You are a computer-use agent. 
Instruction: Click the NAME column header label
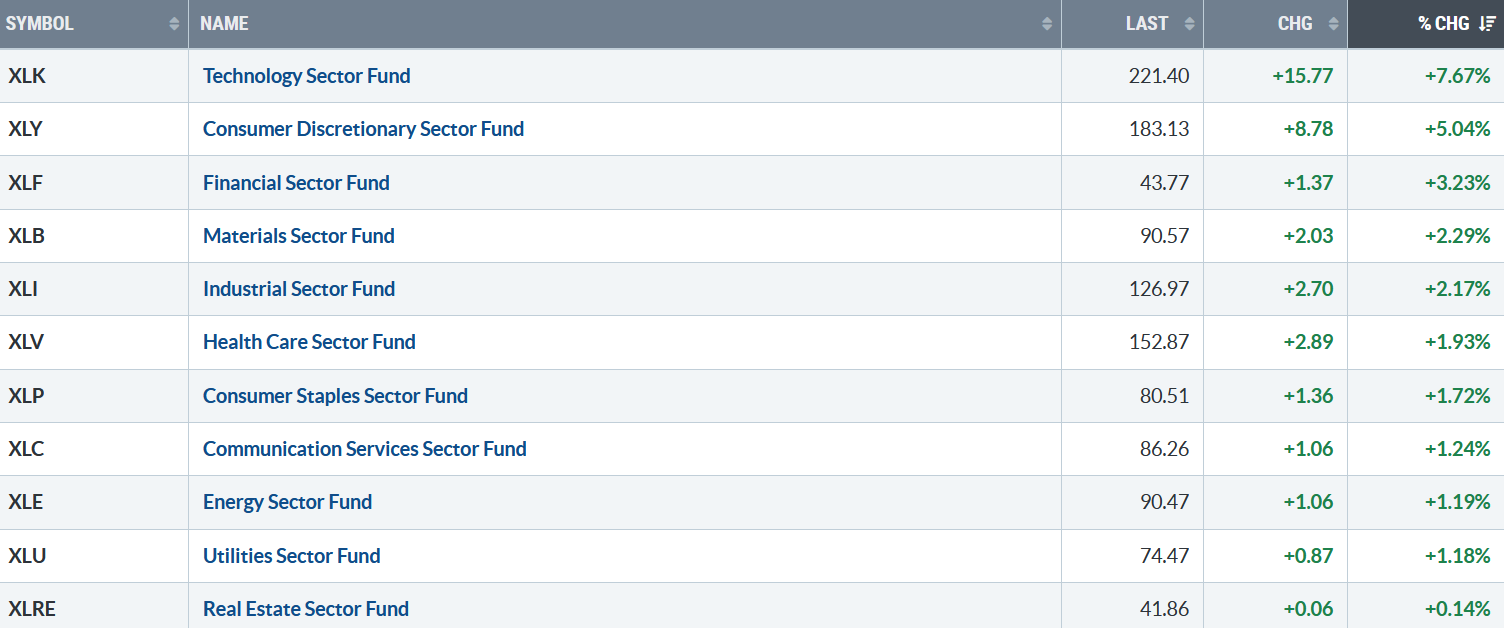(224, 24)
